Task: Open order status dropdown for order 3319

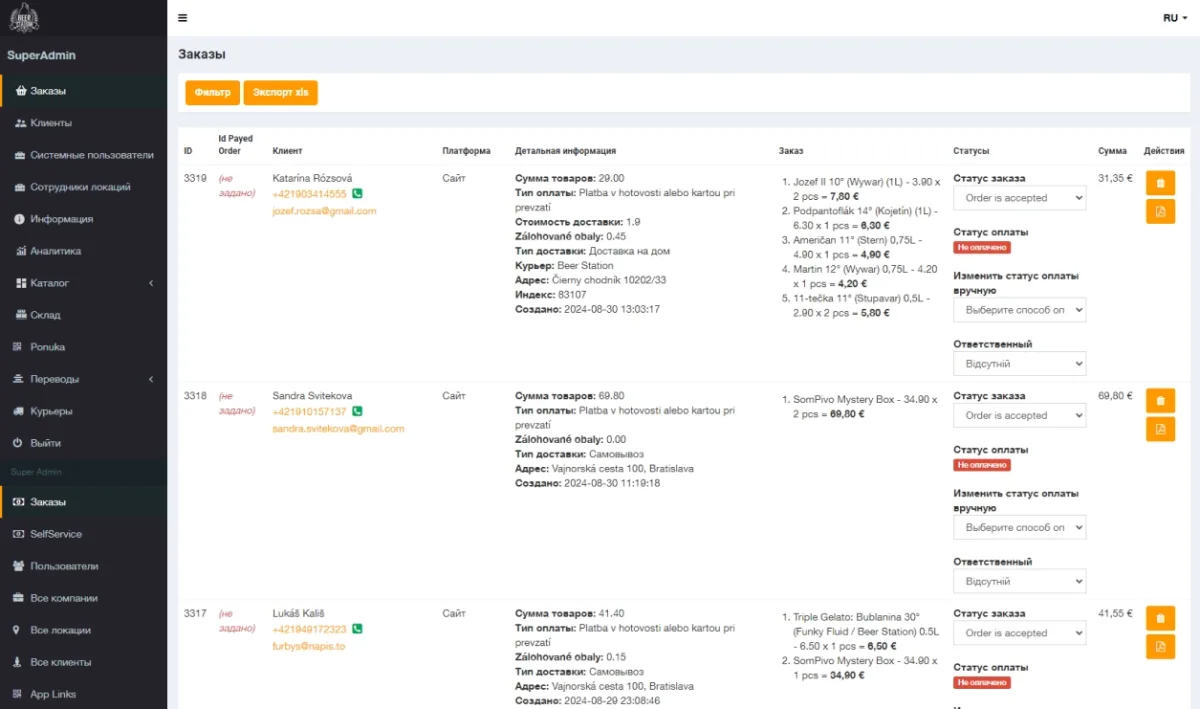Action: pos(1019,198)
